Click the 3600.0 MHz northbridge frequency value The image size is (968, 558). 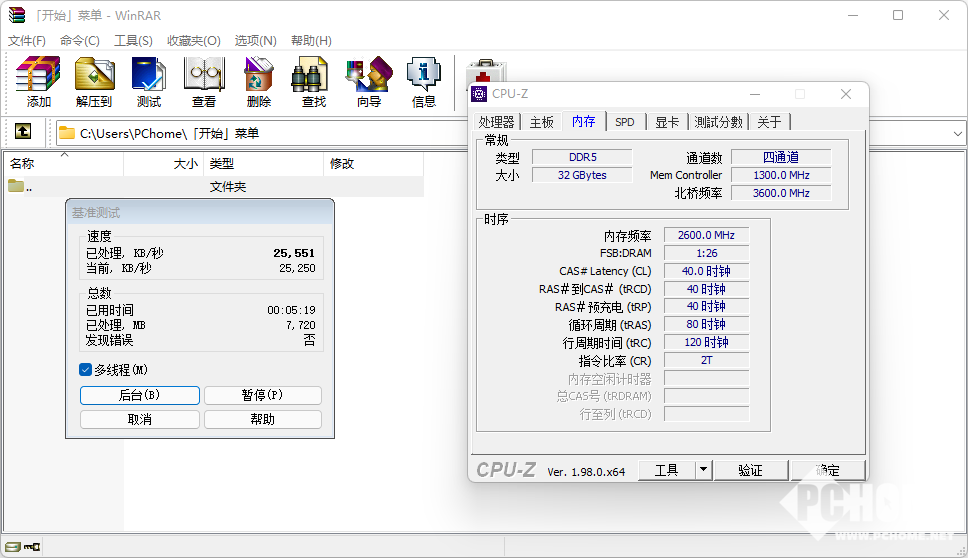point(781,193)
